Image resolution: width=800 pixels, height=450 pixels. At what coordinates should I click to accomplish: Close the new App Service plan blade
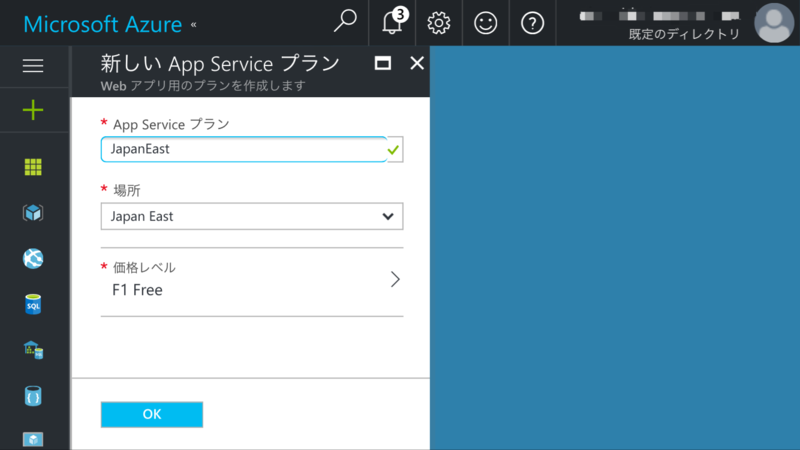pos(417,63)
